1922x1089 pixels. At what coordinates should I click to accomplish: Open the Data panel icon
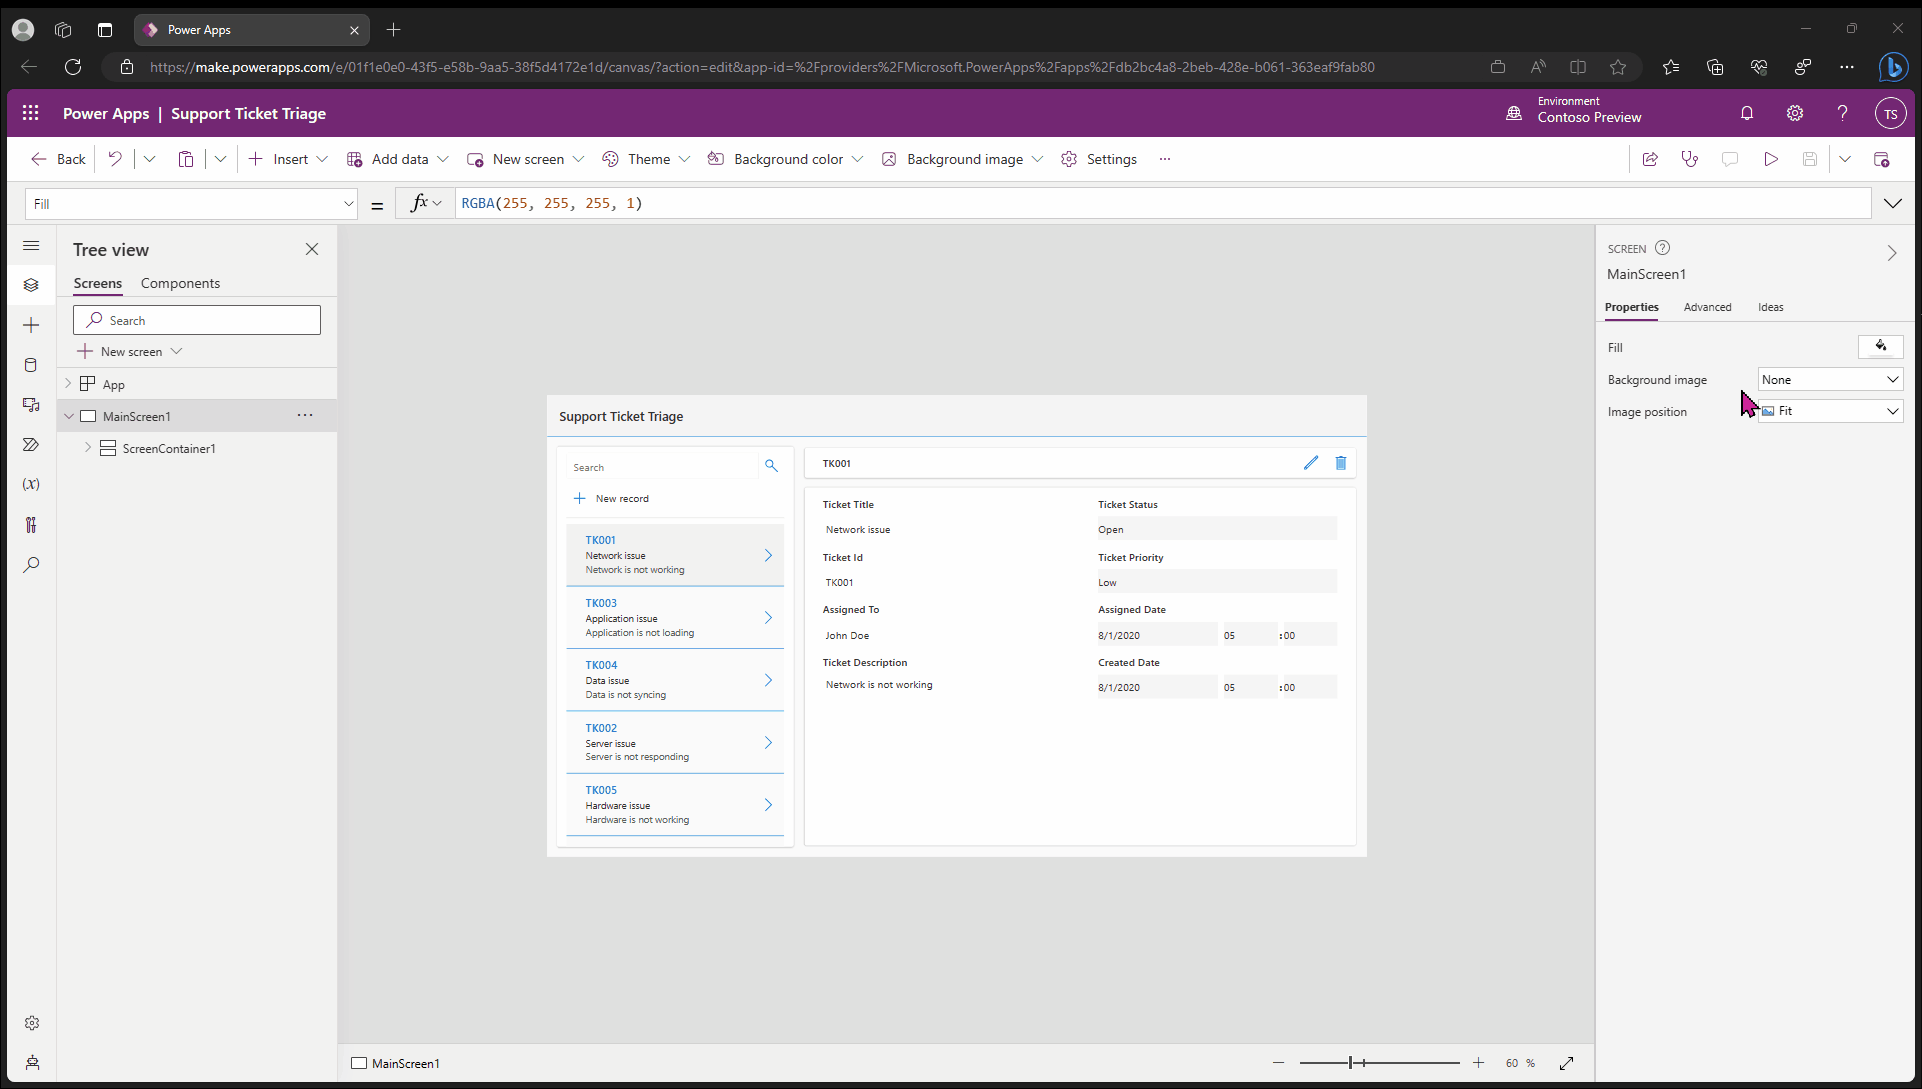(x=30, y=365)
